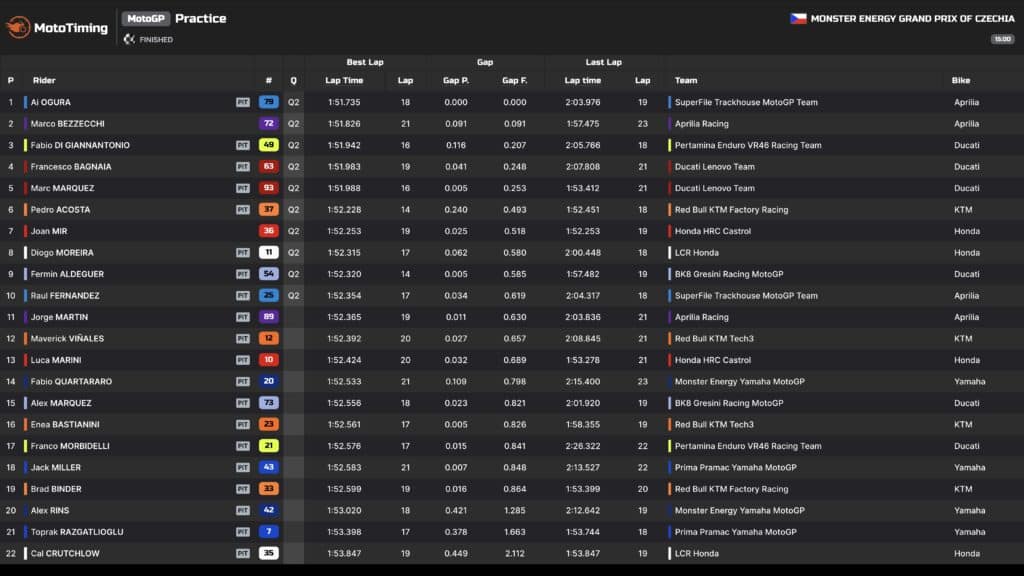Click number badge 37 for Pedro Acosta
This screenshot has height=576, width=1024.
pos(268,210)
